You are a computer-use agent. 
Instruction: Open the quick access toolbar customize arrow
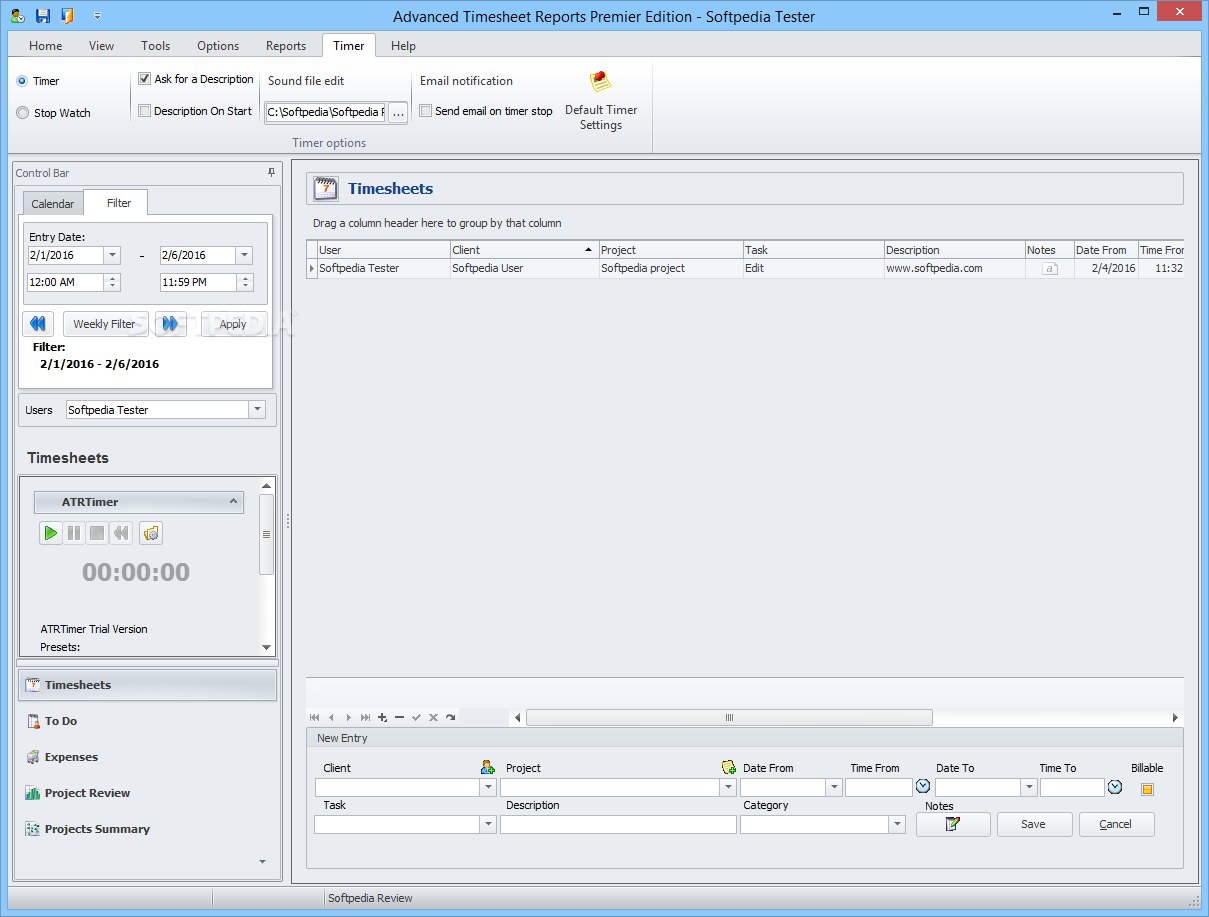point(97,16)
